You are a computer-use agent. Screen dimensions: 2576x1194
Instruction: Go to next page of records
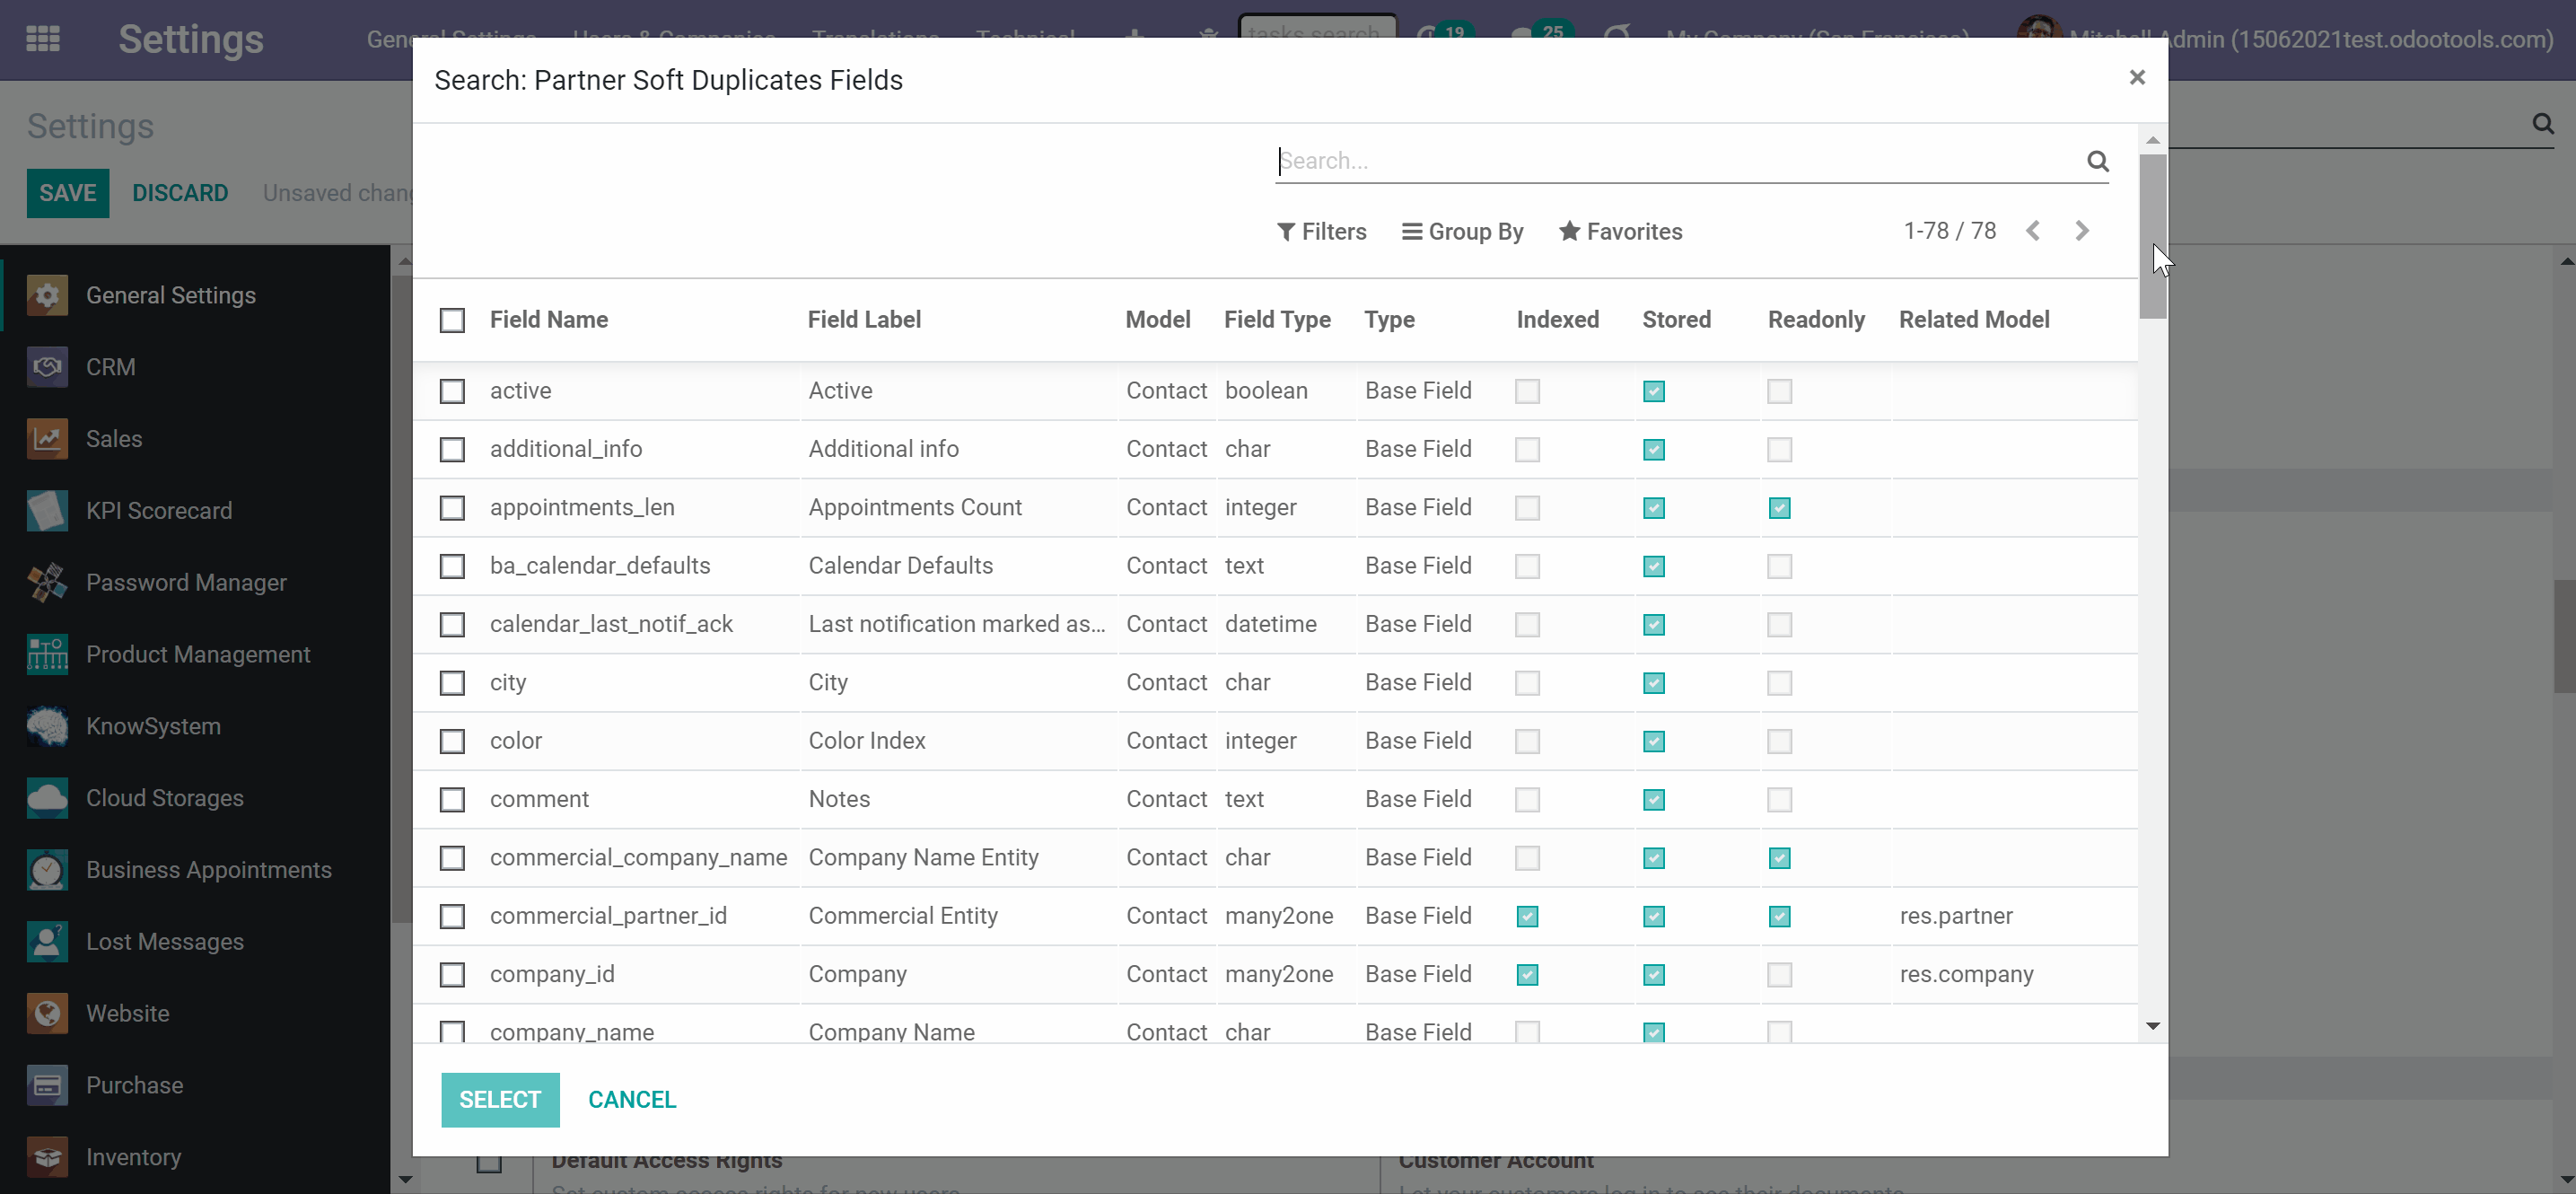(2082, 231)
